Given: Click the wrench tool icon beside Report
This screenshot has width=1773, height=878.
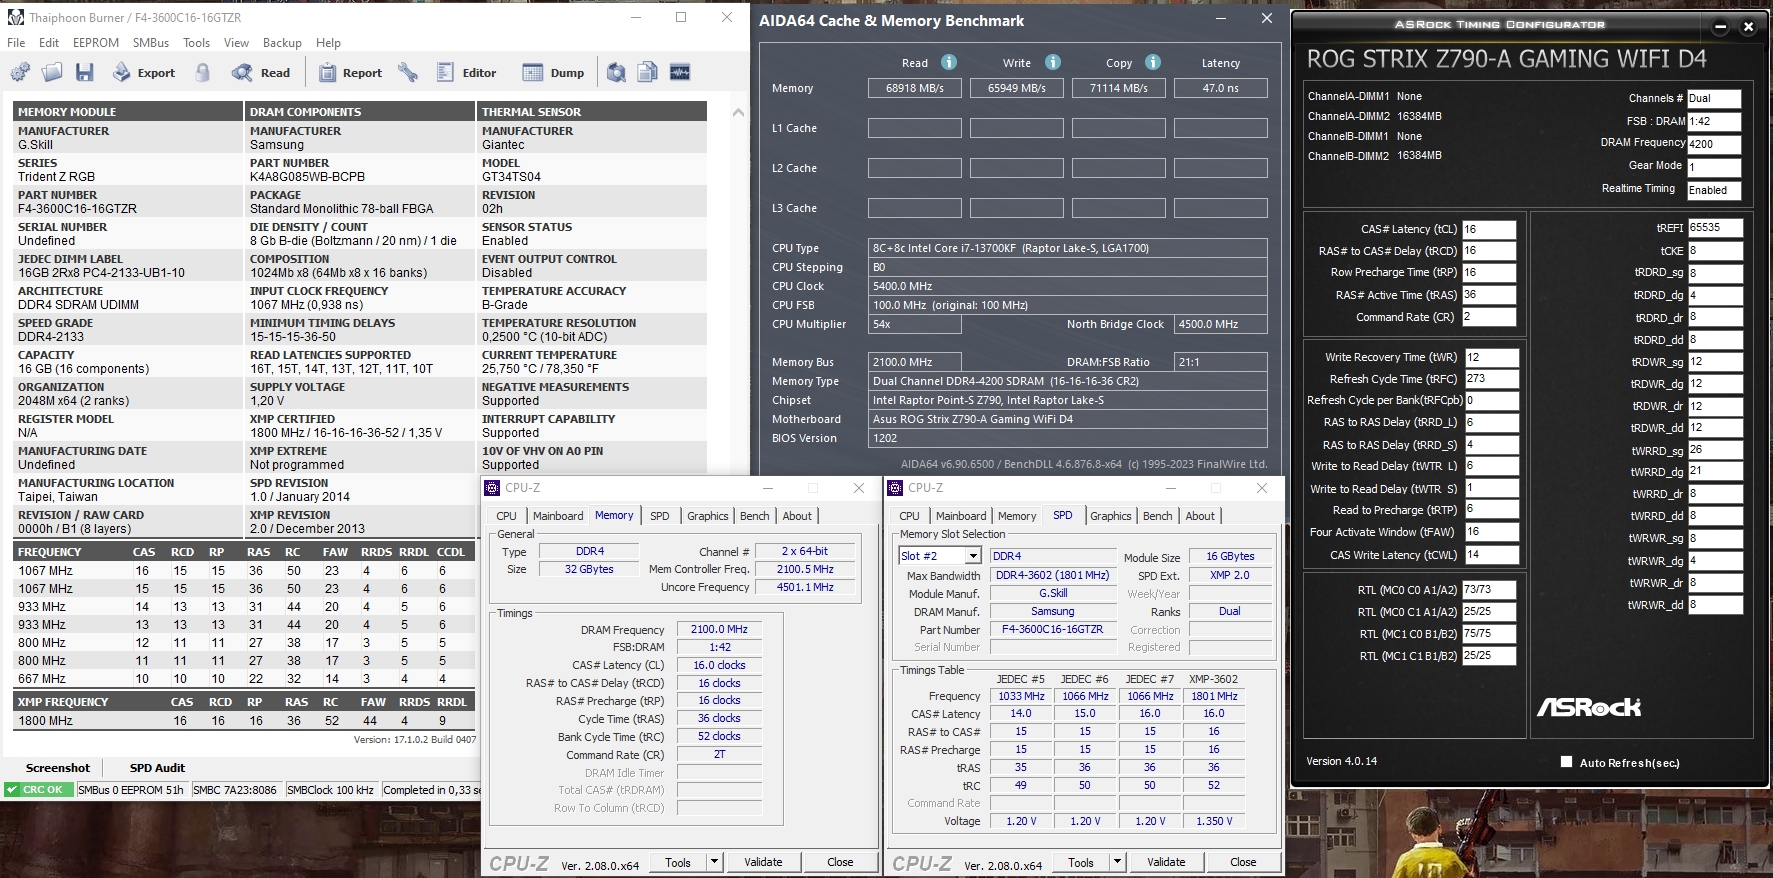Looking at the screenshot, I should point(407,72).
